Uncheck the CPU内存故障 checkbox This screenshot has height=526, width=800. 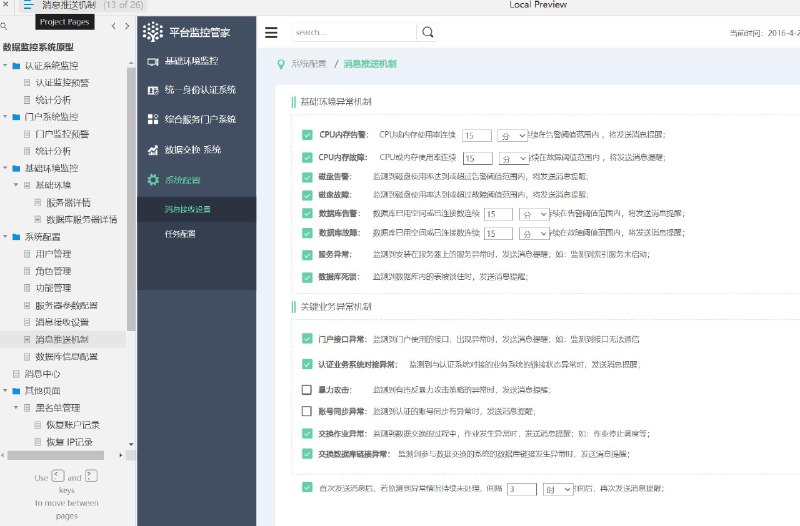coord(307,157)
